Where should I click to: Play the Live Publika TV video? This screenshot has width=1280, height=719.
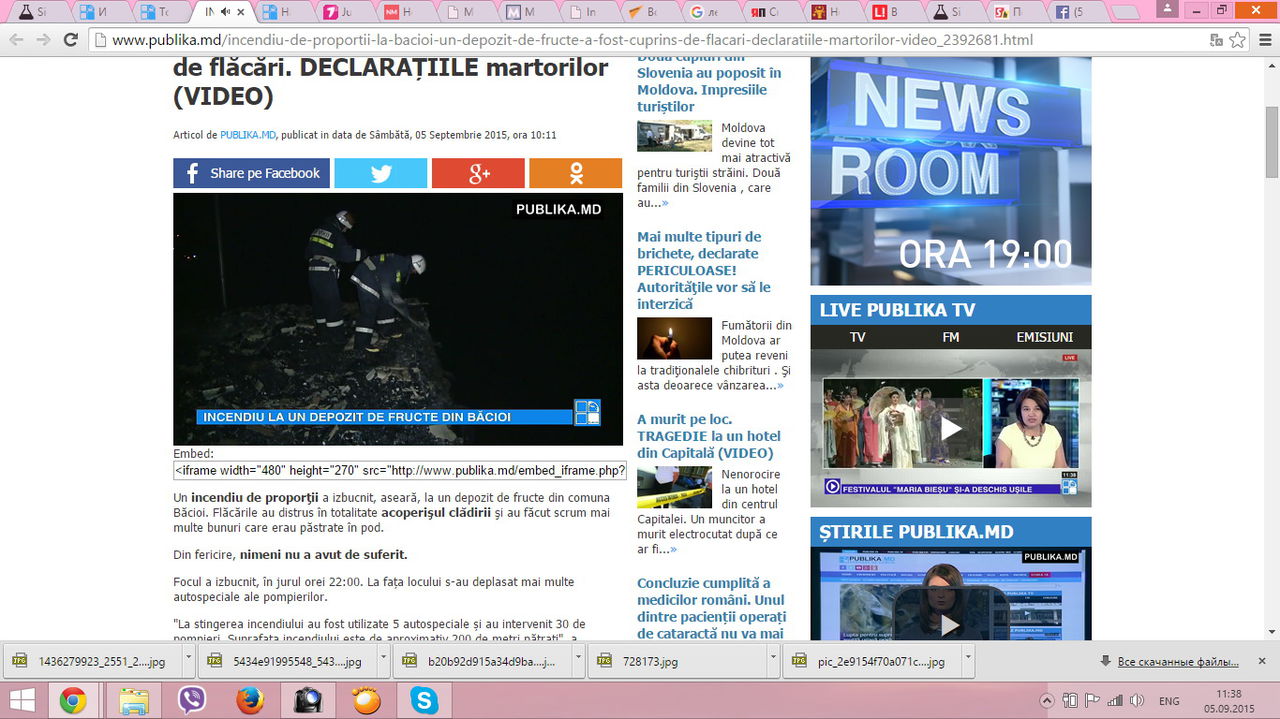pos(950,428)
